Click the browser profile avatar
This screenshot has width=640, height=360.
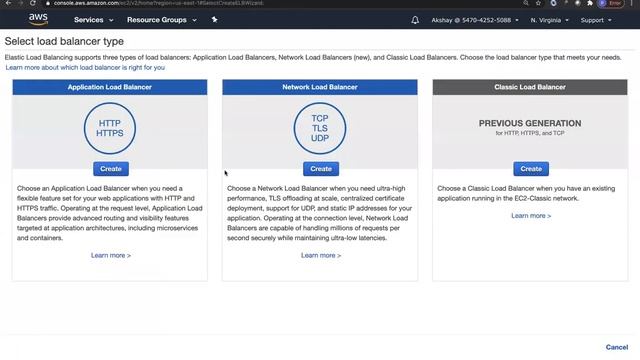click(x=602, y=3)
